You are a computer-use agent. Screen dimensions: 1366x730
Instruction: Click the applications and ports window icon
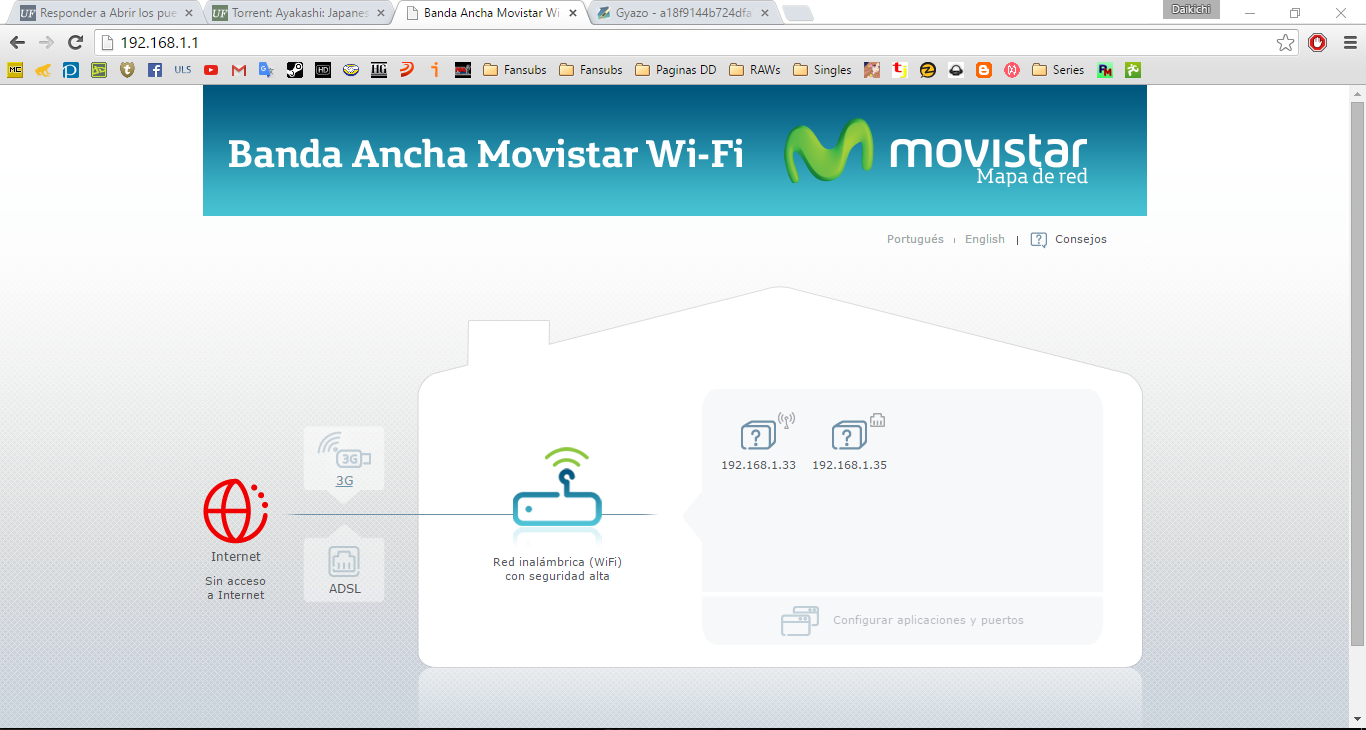800,621
